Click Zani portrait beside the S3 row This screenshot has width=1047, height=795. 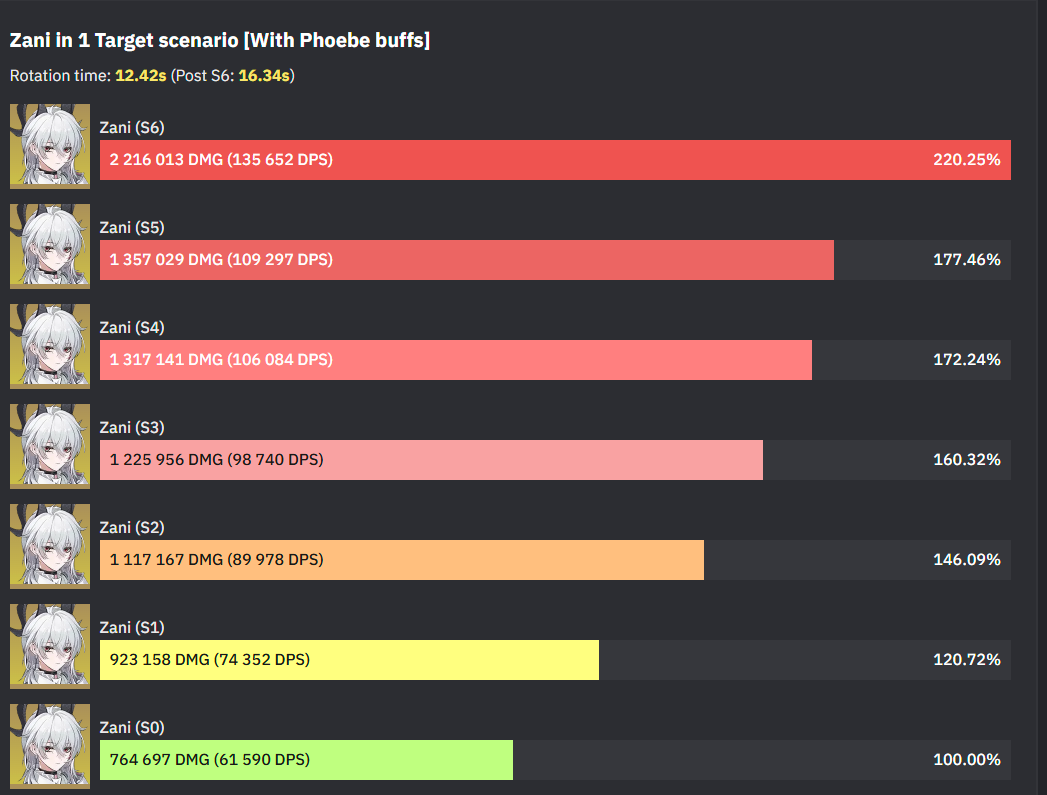click(50, 446)
